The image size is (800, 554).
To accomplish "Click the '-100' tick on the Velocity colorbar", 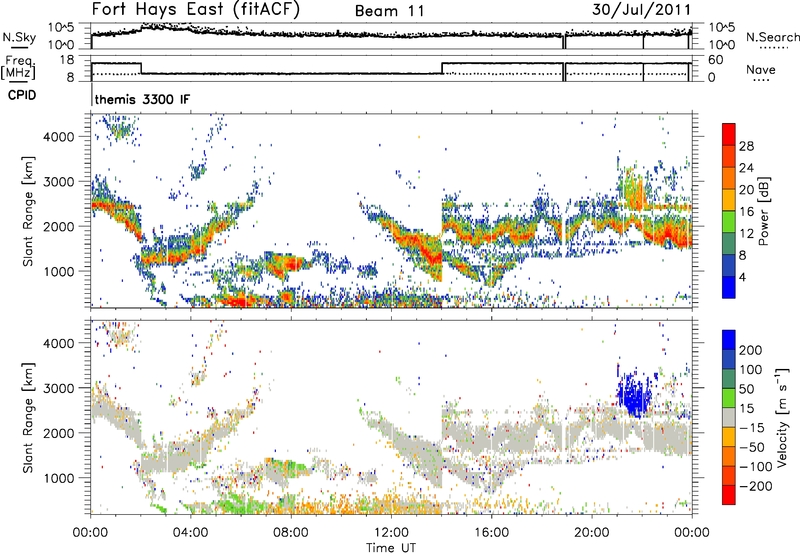I will tap(756, 467).
